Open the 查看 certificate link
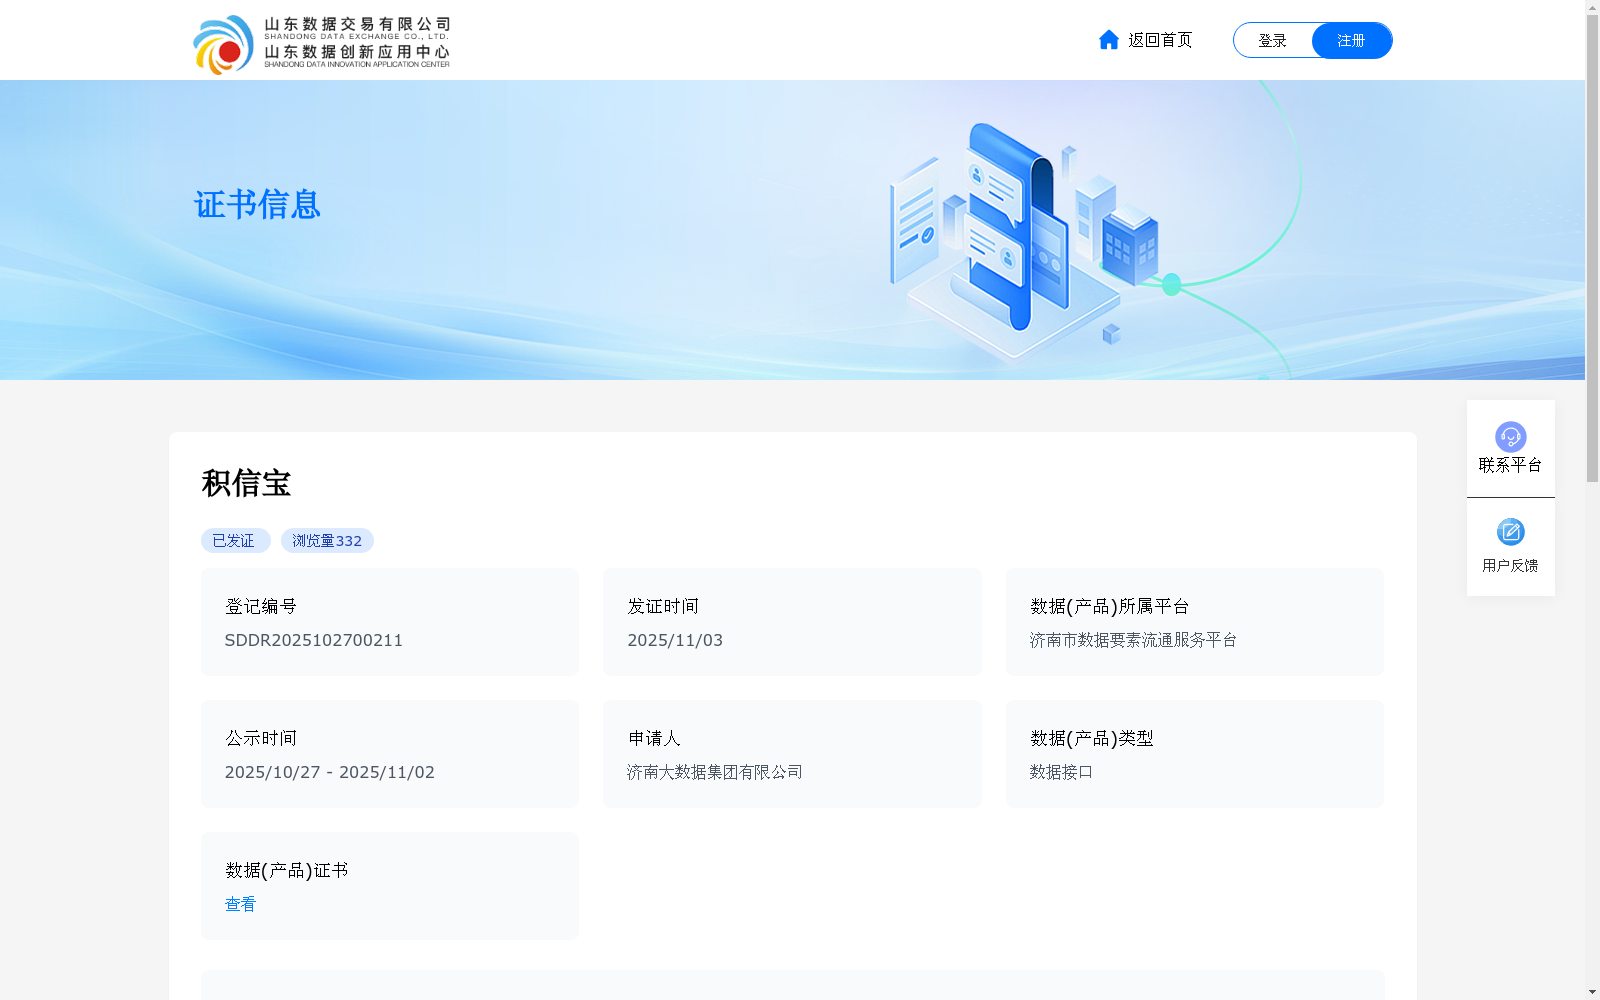 click(x=240, y=904)
